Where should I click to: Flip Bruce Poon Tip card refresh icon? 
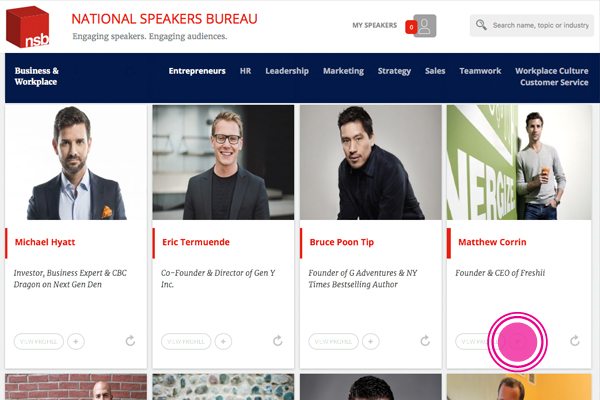tap(425, 341)
